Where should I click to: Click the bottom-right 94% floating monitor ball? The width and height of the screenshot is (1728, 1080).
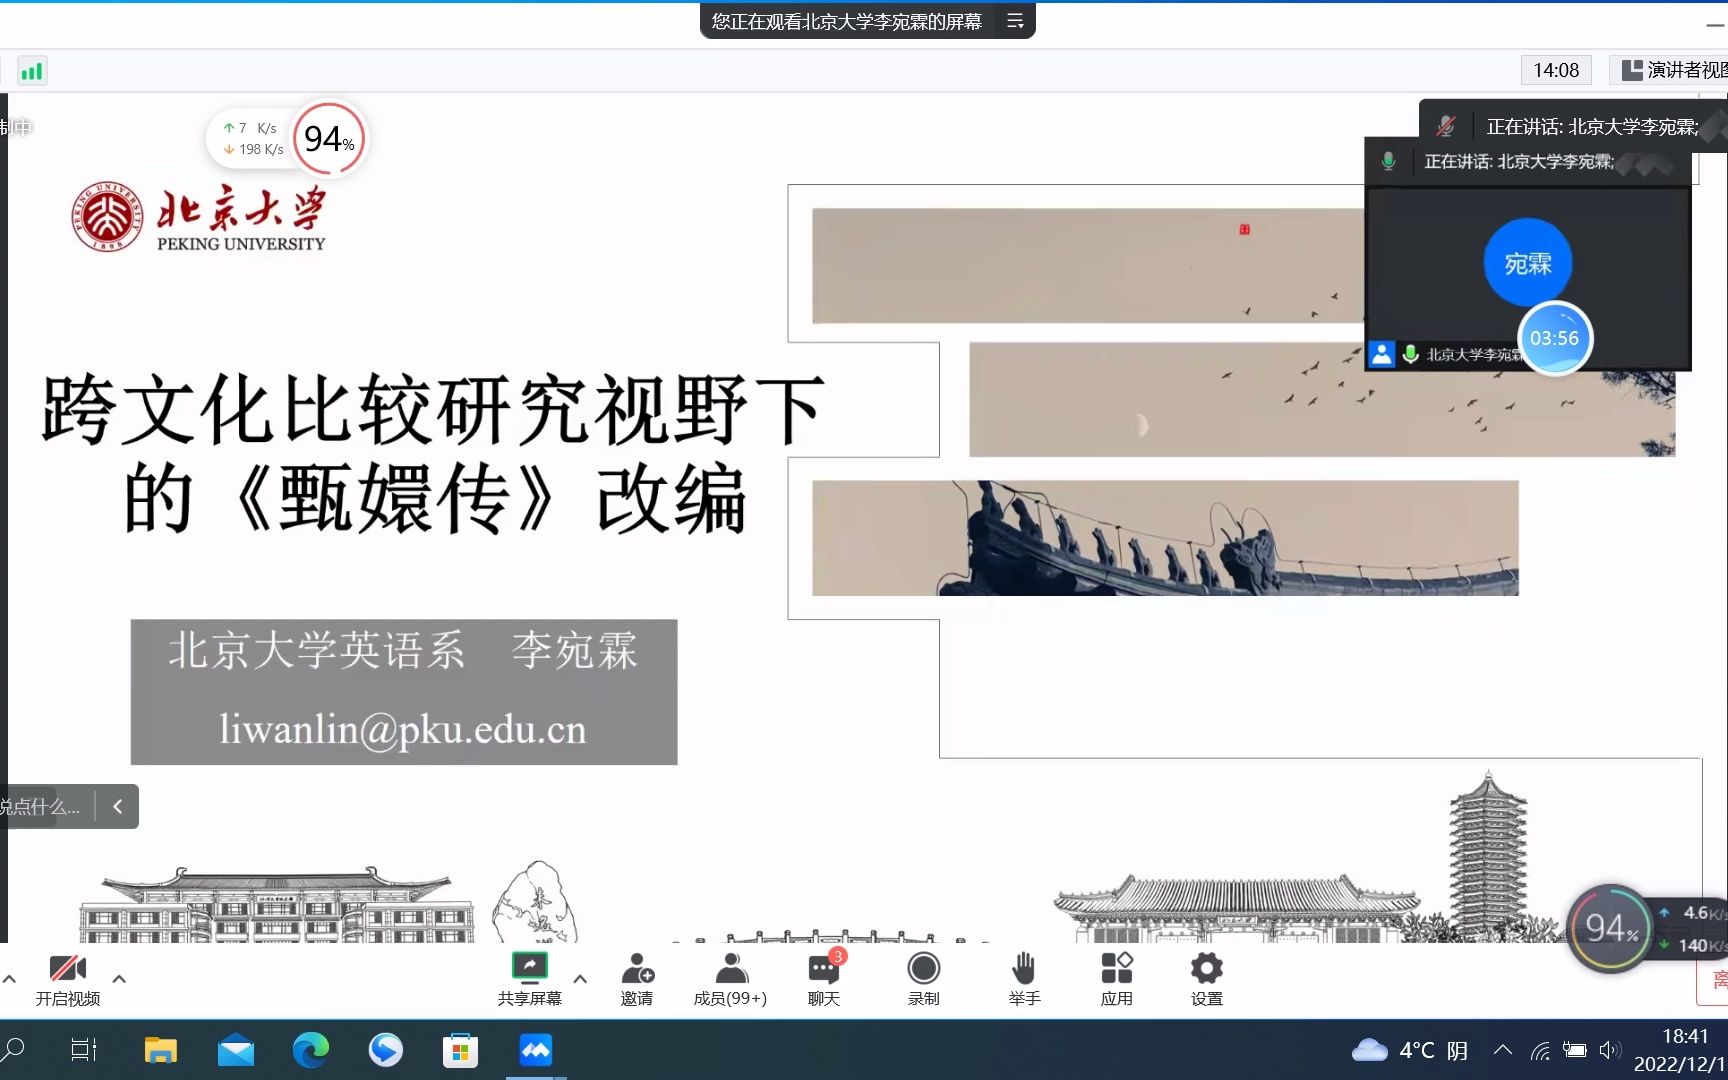point(1610,929)
